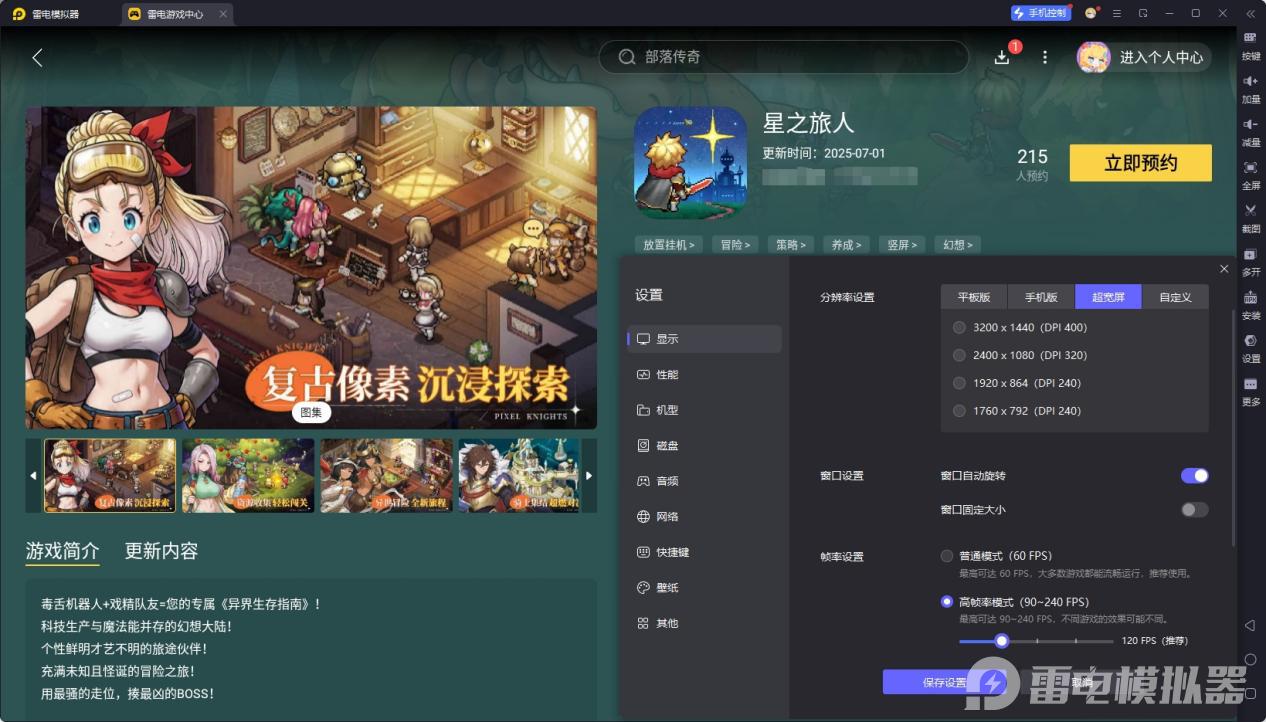Toggle 窗口固定大小 switch
1266x722 pixels.
pyautogui.click(x=1194, y=509)
